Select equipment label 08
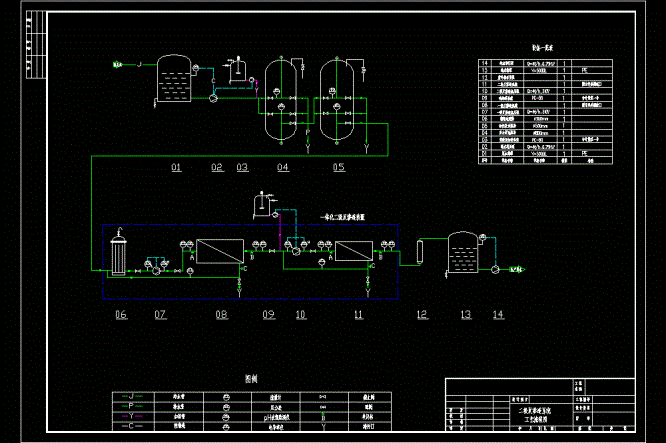The width and height of the screenshot is (666, 443). point(221,315)
